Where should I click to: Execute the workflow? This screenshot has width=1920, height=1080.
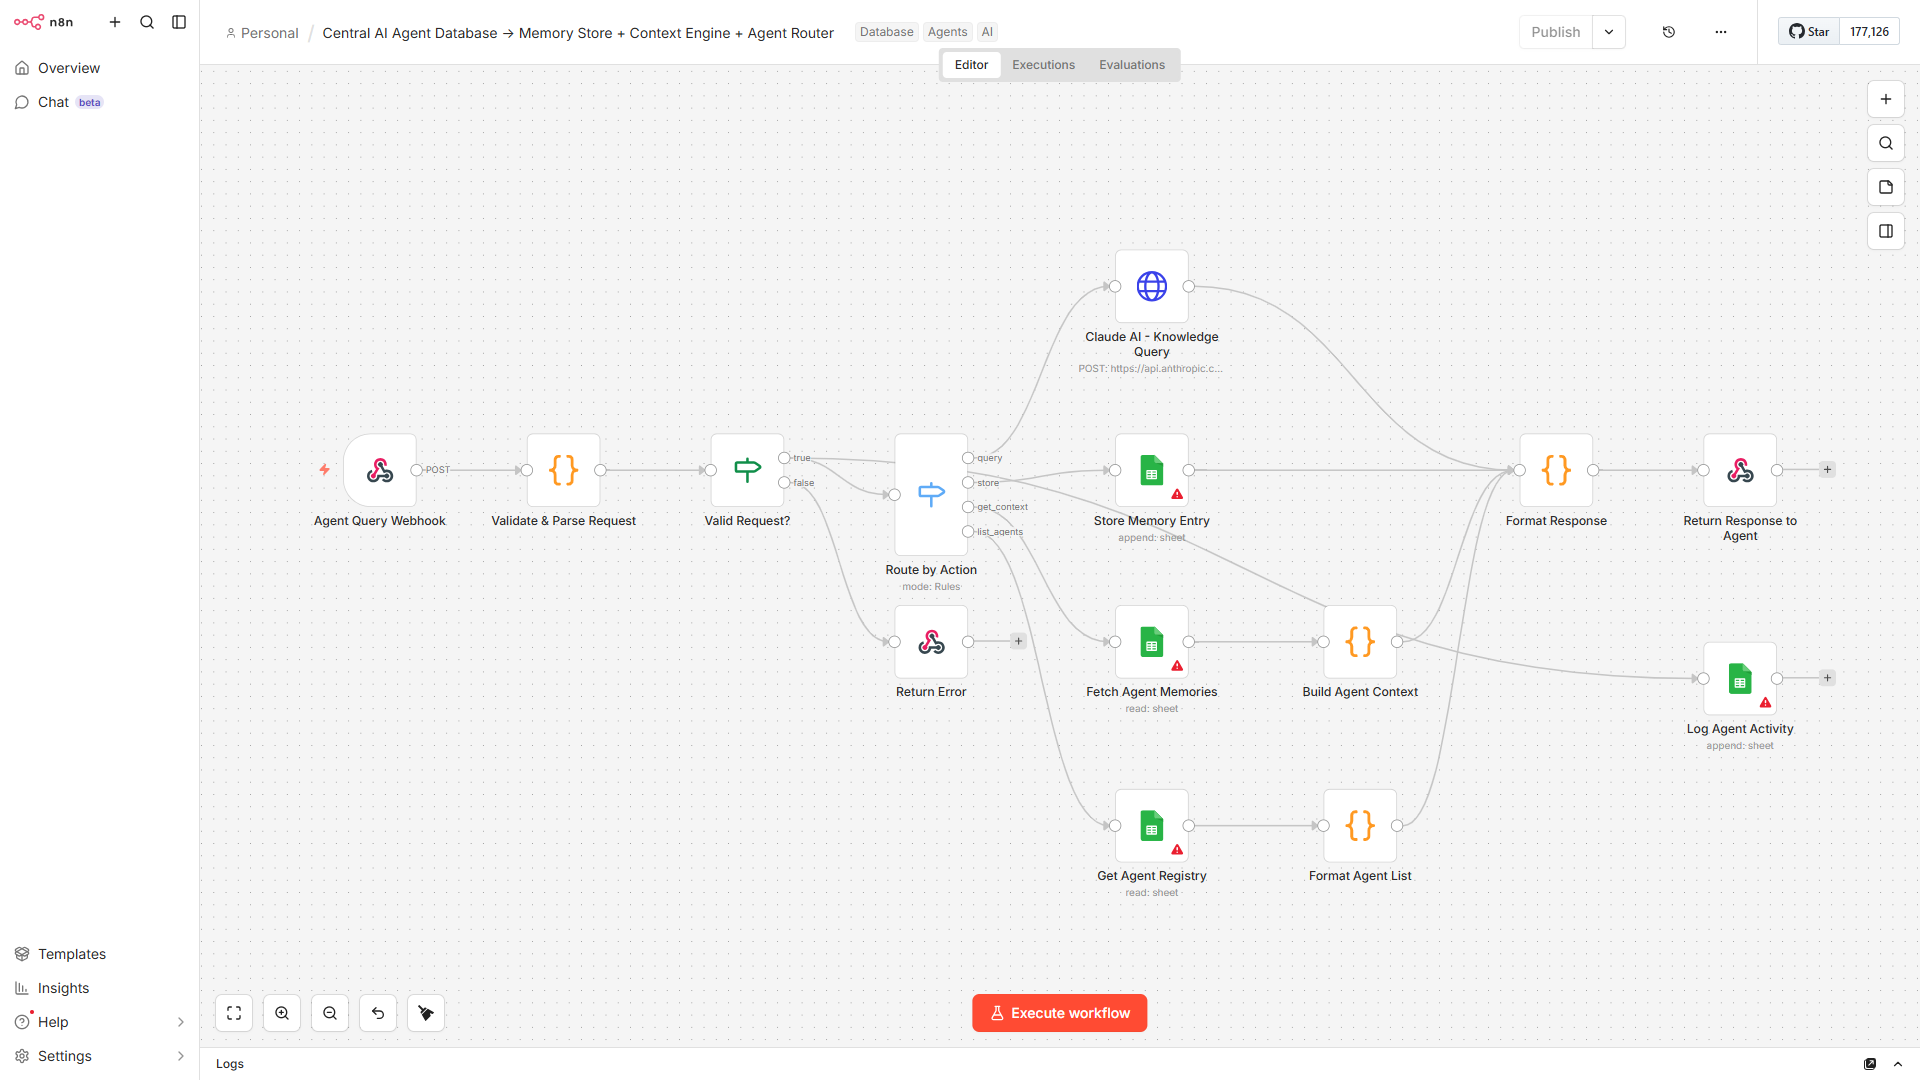1059,1012
